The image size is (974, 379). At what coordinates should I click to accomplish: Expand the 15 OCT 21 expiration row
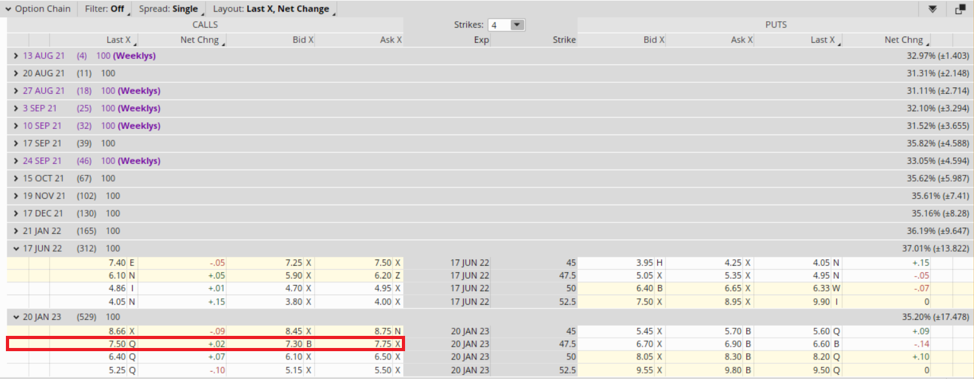pos(16,178)
